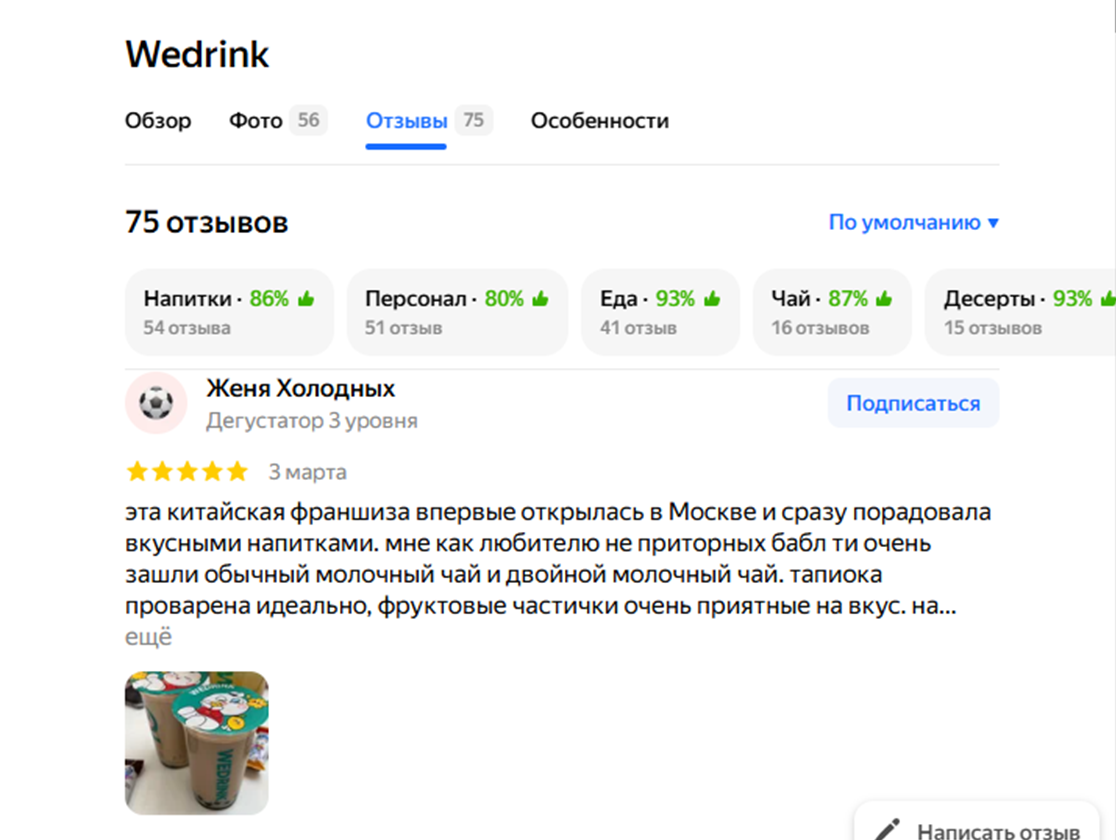Click the 3 марта review date
The image size is (1116, 840).
click(x=307, y=472)
